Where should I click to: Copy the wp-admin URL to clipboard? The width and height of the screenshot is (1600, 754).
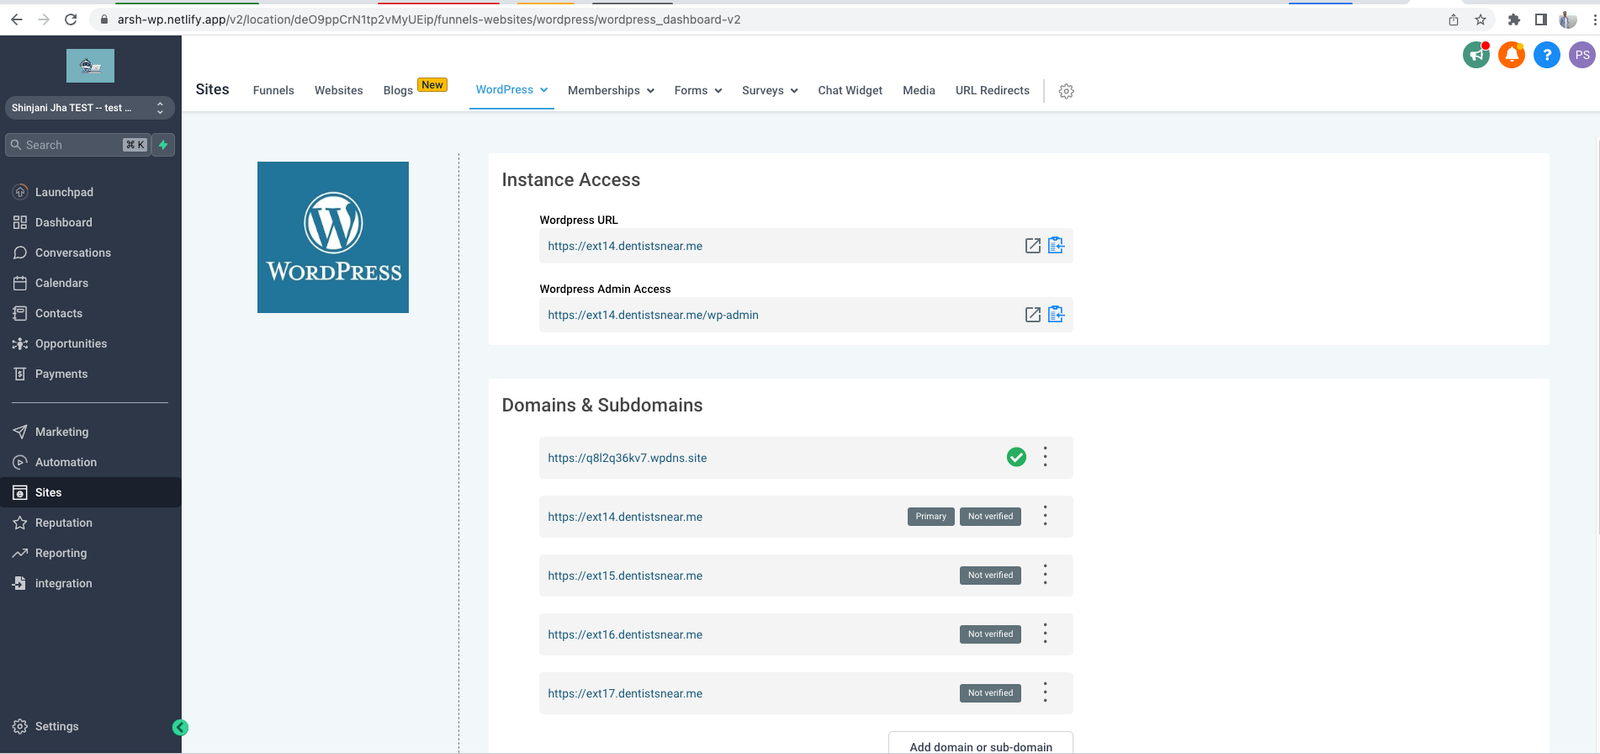coord(1056,315)
